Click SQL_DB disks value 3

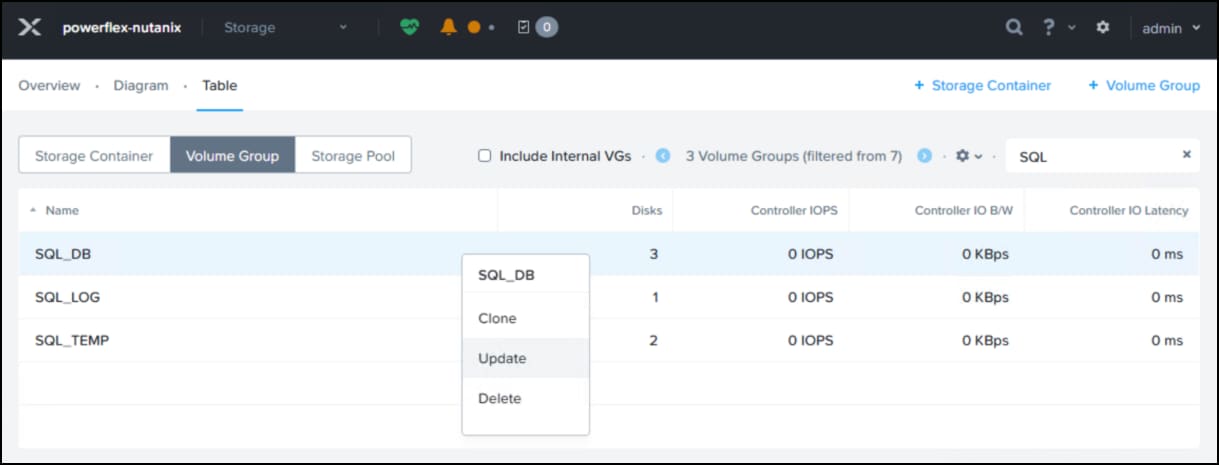(x=654, y=254)
